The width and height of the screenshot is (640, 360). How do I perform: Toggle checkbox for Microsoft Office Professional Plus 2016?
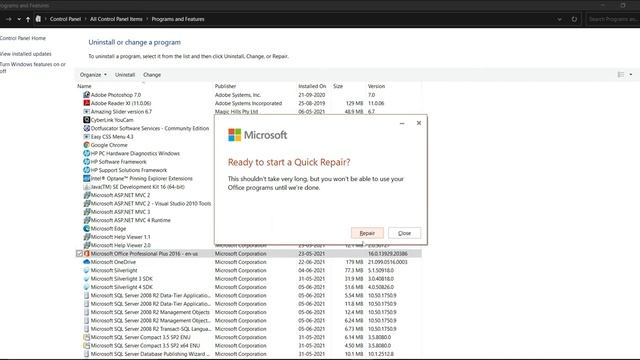pos(79,253)
